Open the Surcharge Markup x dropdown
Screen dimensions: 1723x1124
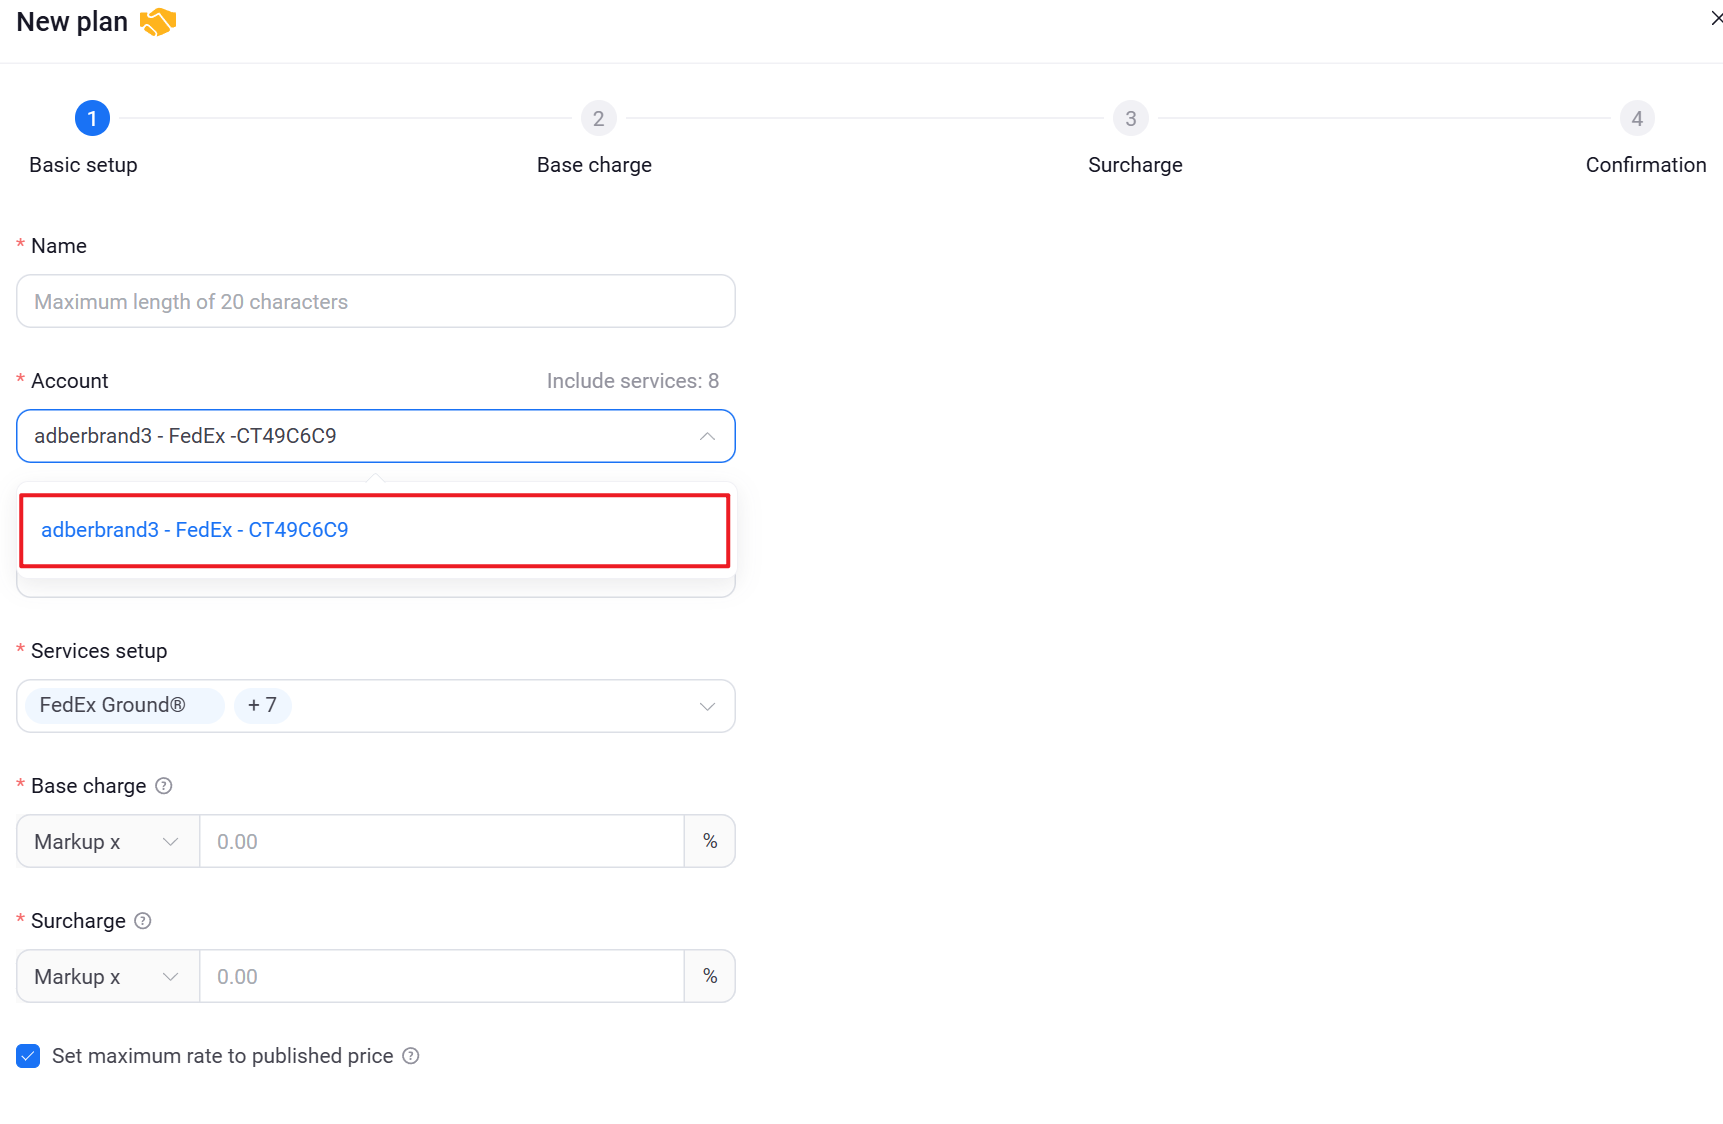coord(107,977)
